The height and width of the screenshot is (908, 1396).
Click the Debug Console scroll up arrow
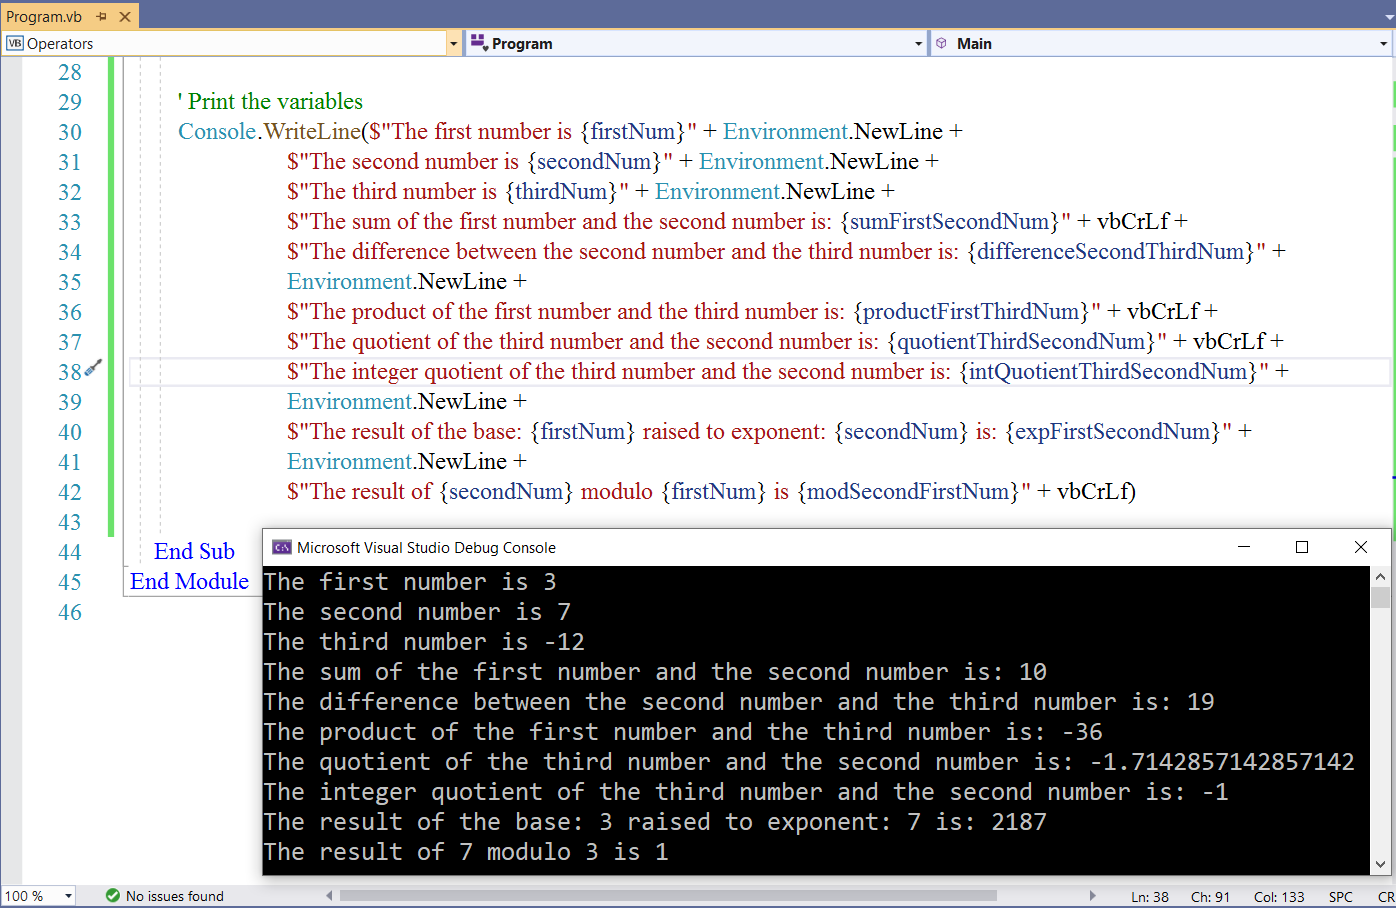[x=1380, y=577]
